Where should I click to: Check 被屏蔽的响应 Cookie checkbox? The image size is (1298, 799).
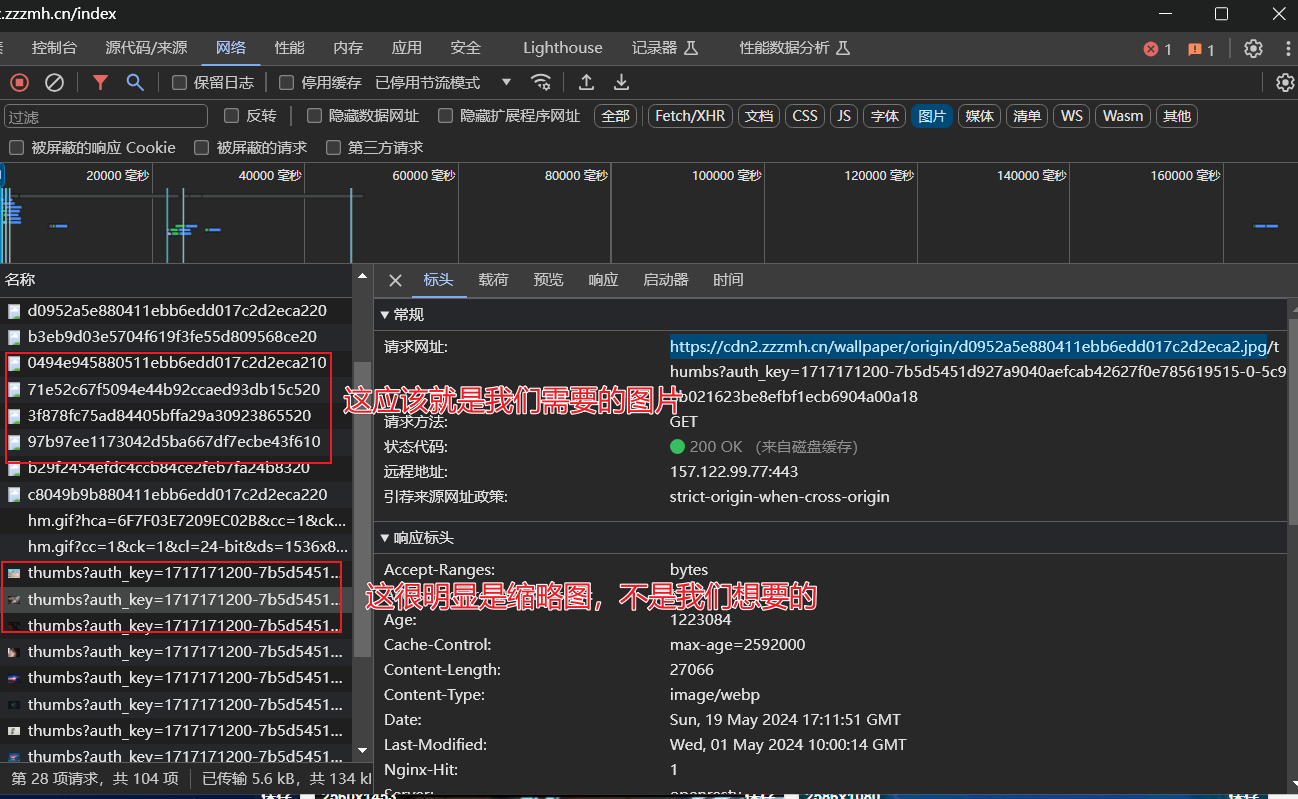pos(16,147)
